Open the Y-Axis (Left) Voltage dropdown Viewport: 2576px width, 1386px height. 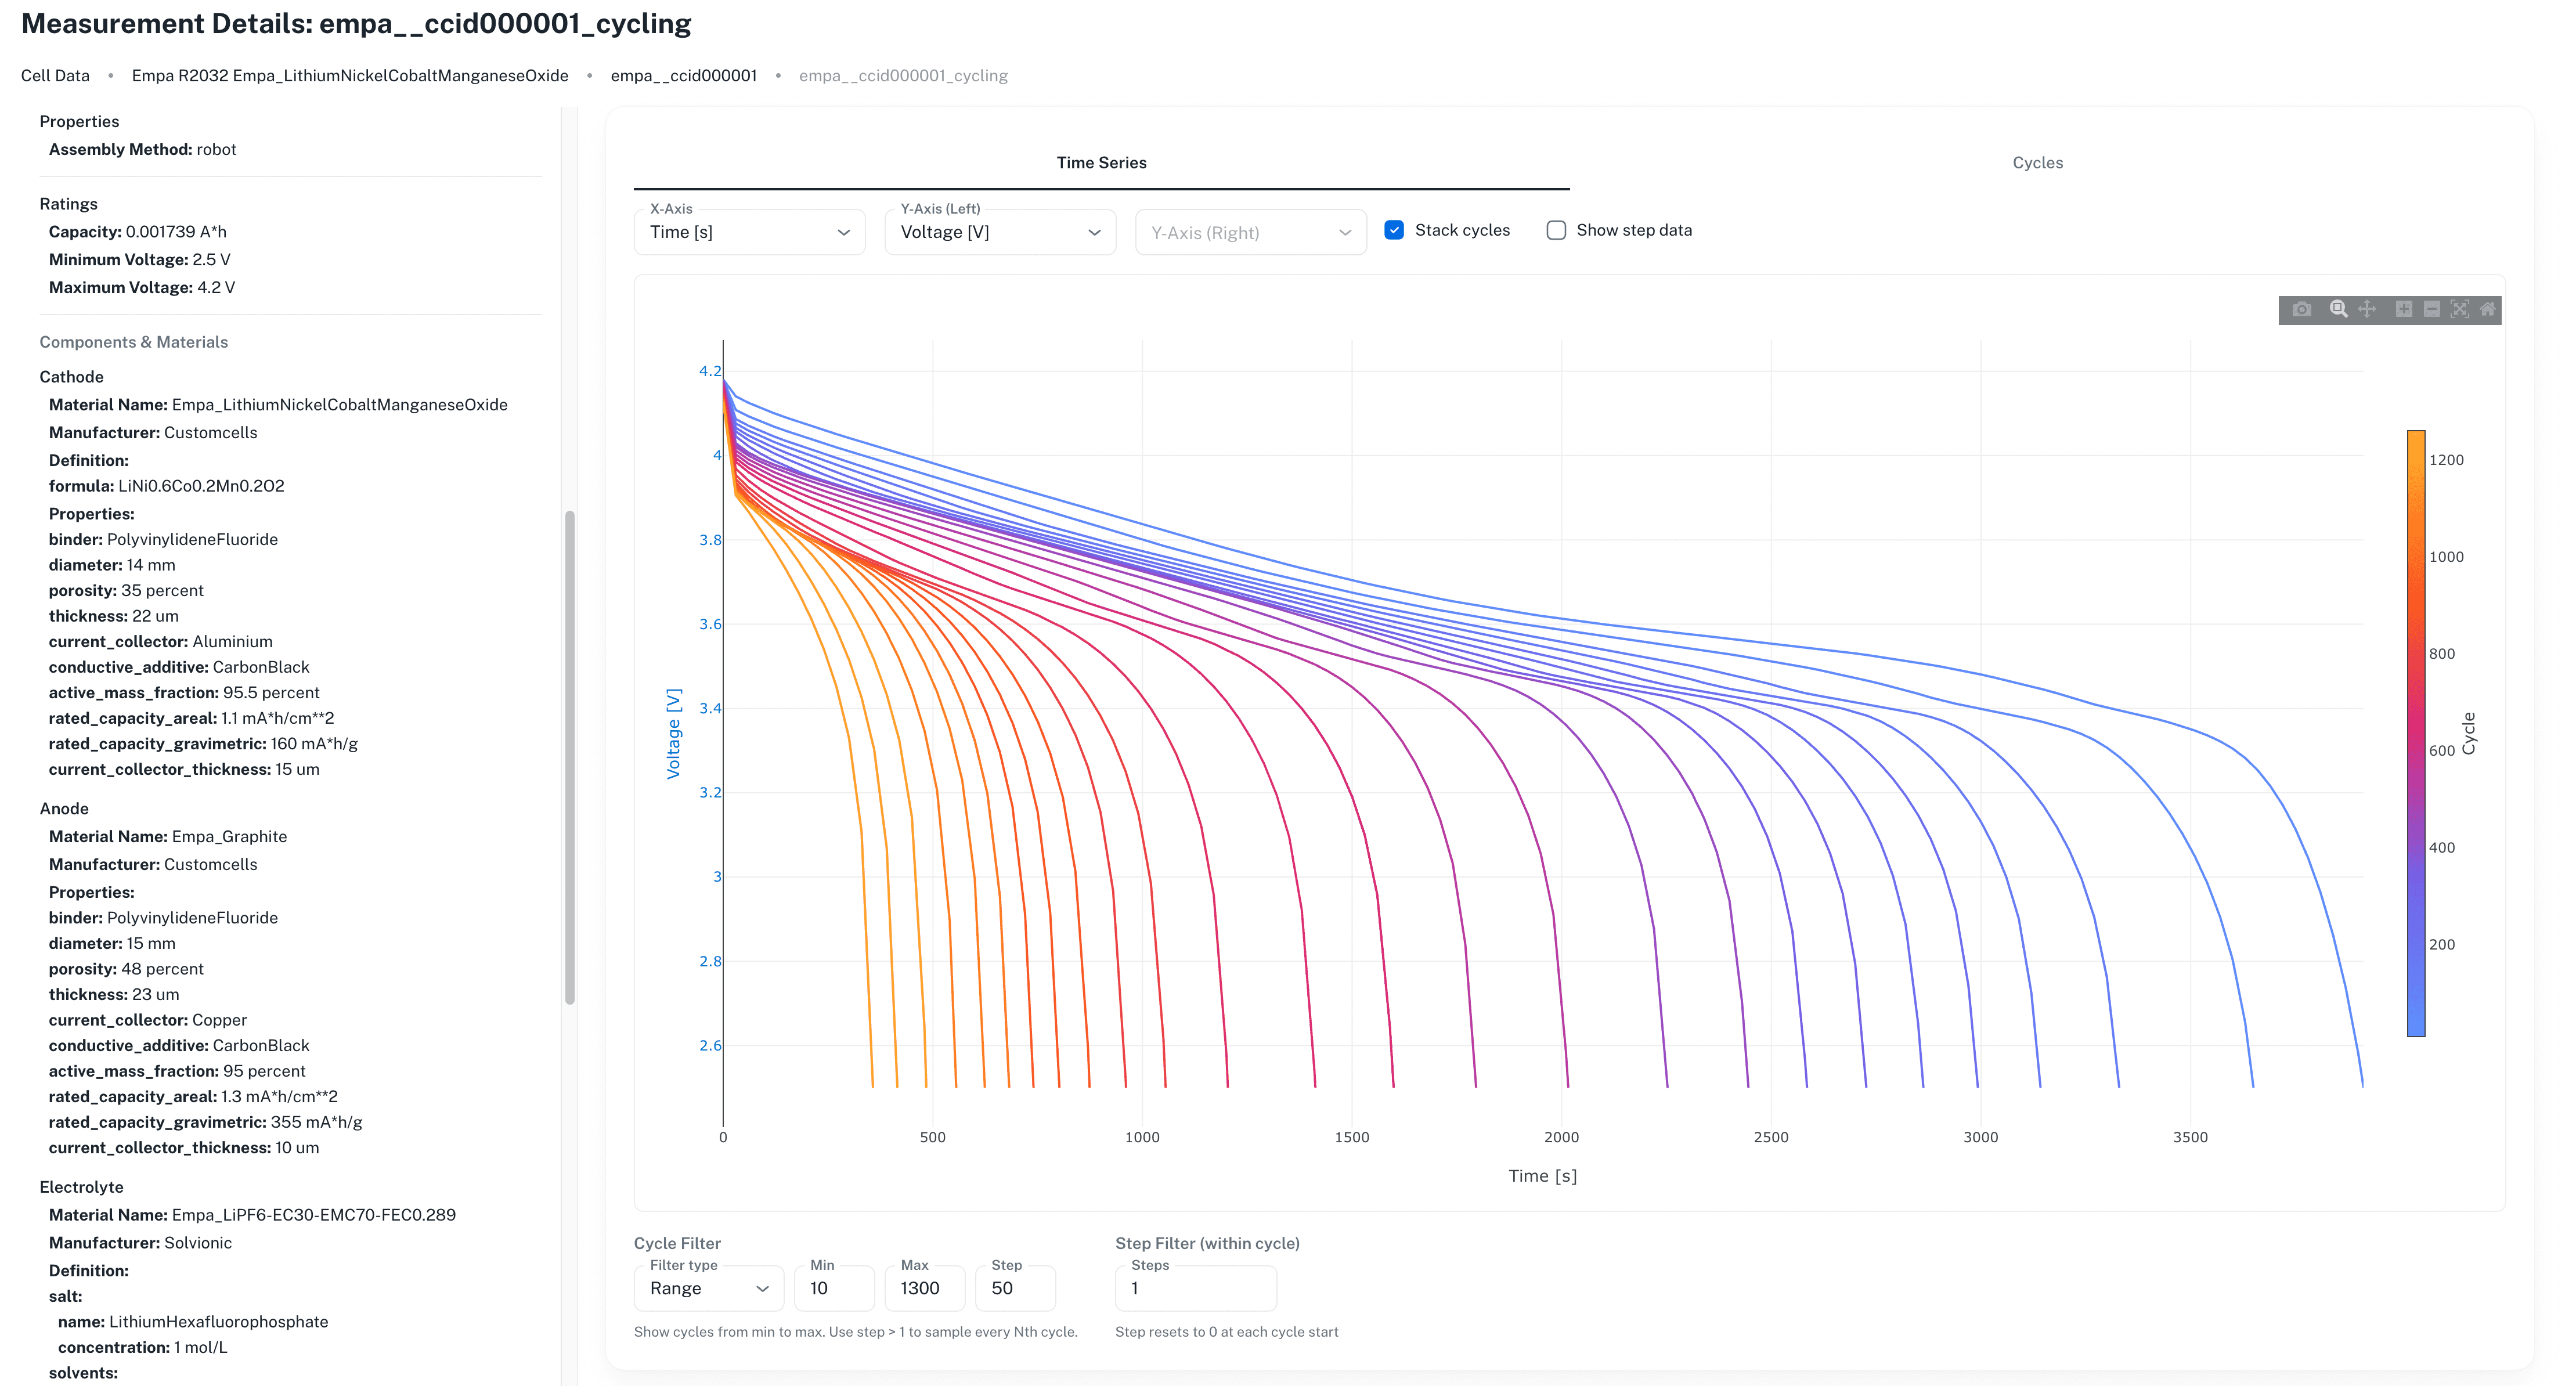(1000, 232)
